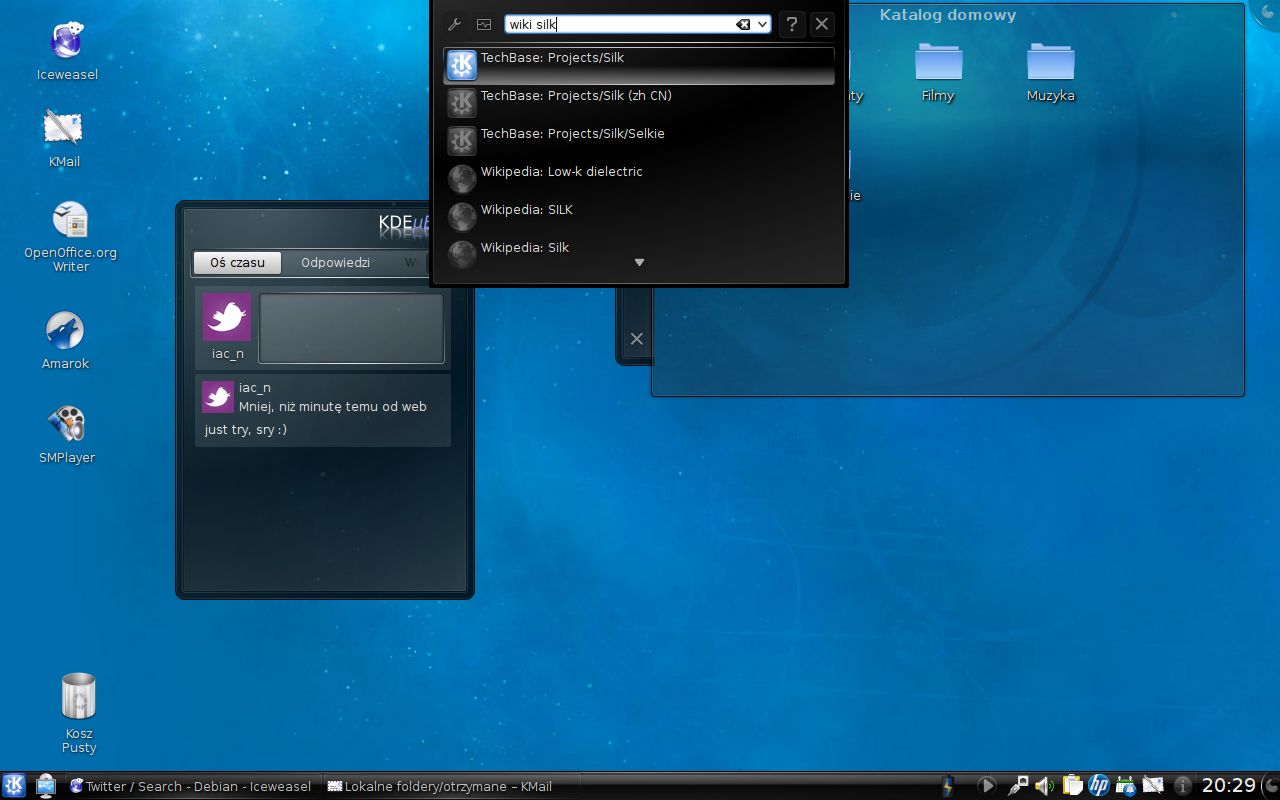The width and height of the screenshot is (1280, 800).
Task: Click iac_n avatar beside compose box
Action: 227,317
